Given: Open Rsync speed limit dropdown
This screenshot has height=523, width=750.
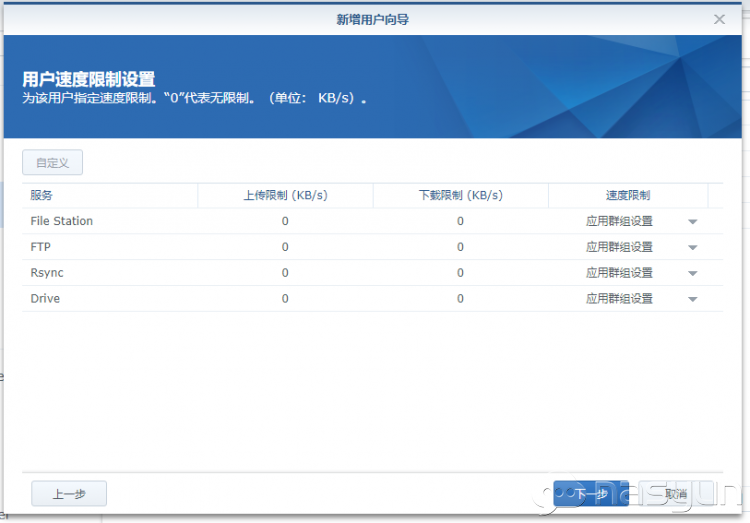Looking at the screenshot, I should tap(692, 273).
